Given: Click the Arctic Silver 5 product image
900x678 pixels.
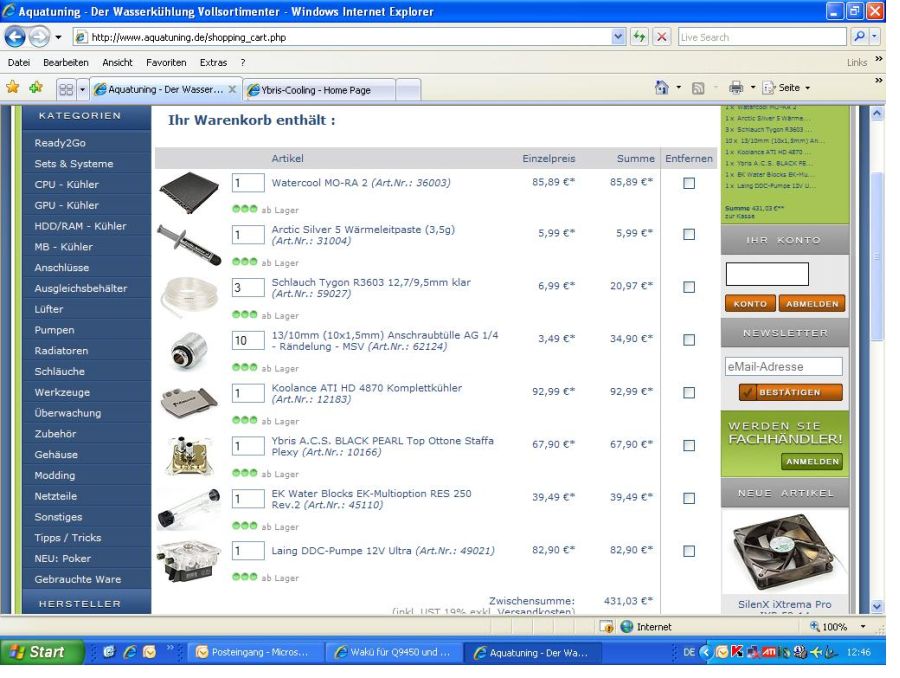Looking at the screenshot, I should pyautogui.click(x=189, y=245).
